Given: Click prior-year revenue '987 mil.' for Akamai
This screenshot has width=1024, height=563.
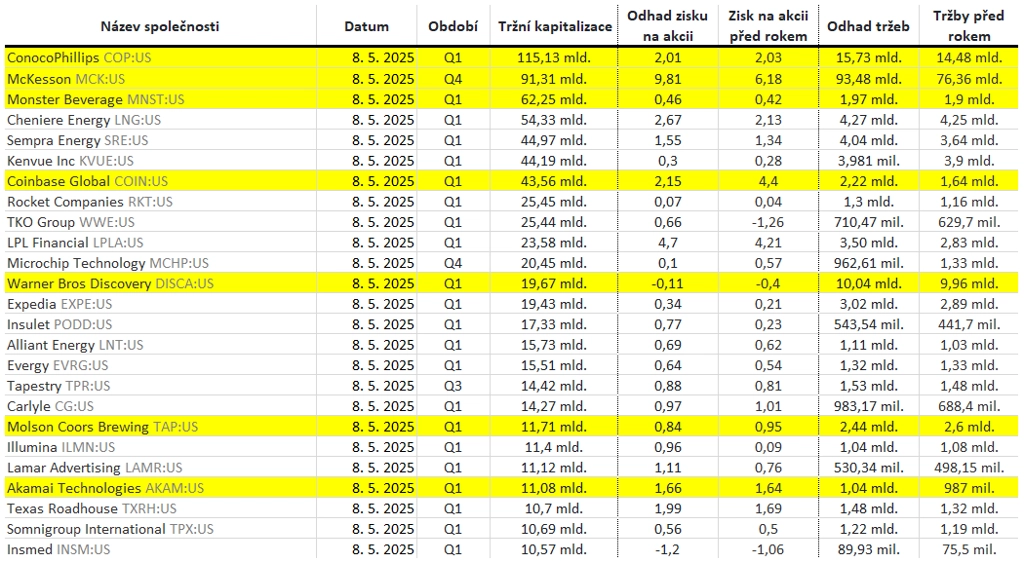Looking at the screenshot, I should [969, 489].
